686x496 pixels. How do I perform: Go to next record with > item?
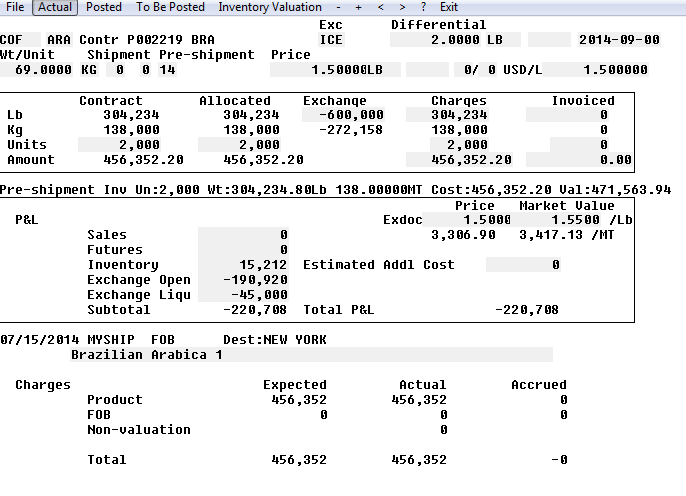402,7
